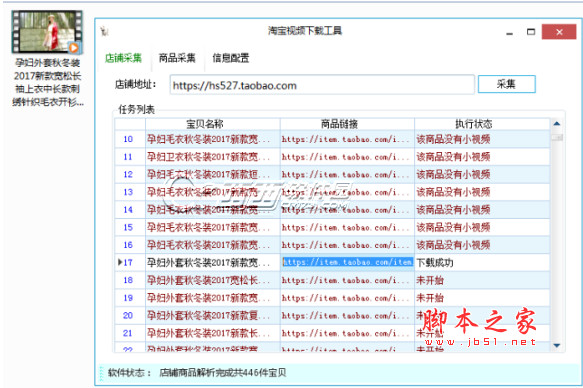Click the product link in row 18
583x388 pixels.
(x=347, y=280)
